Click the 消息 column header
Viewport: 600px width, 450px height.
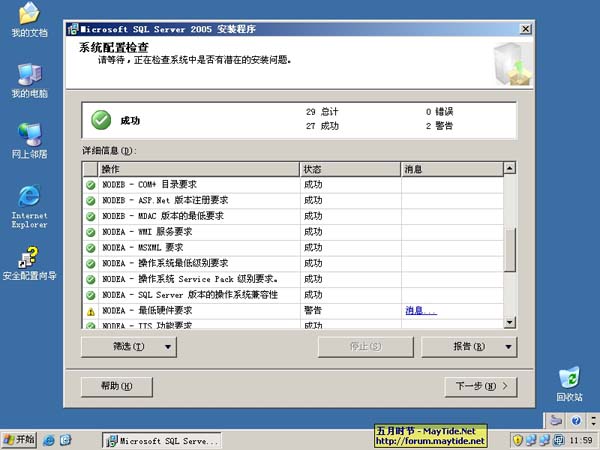click(x=450, y=170)
